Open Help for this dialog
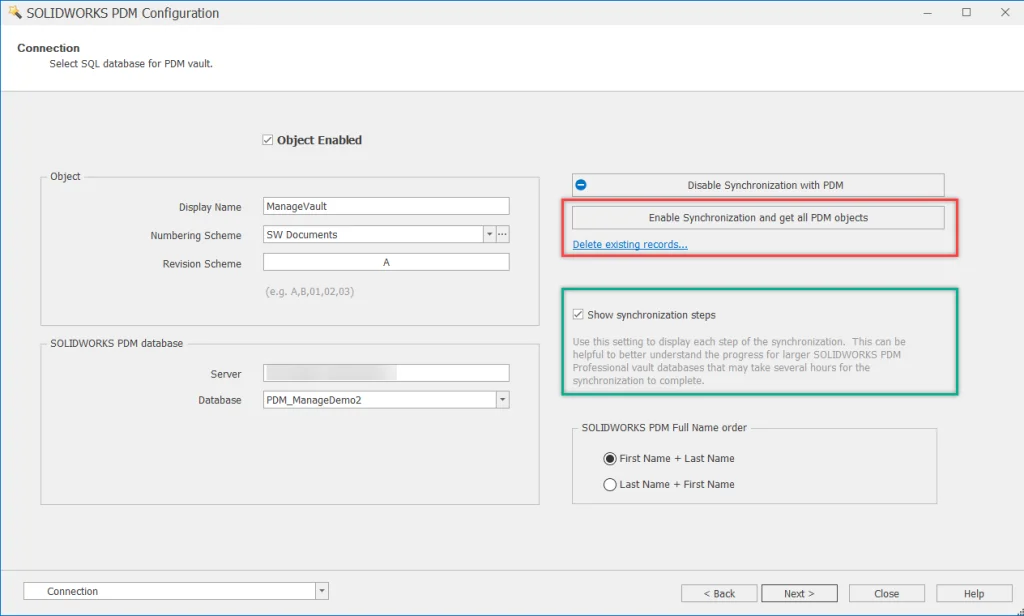This screenshot has height=616, width=1024. pos(973,593)
